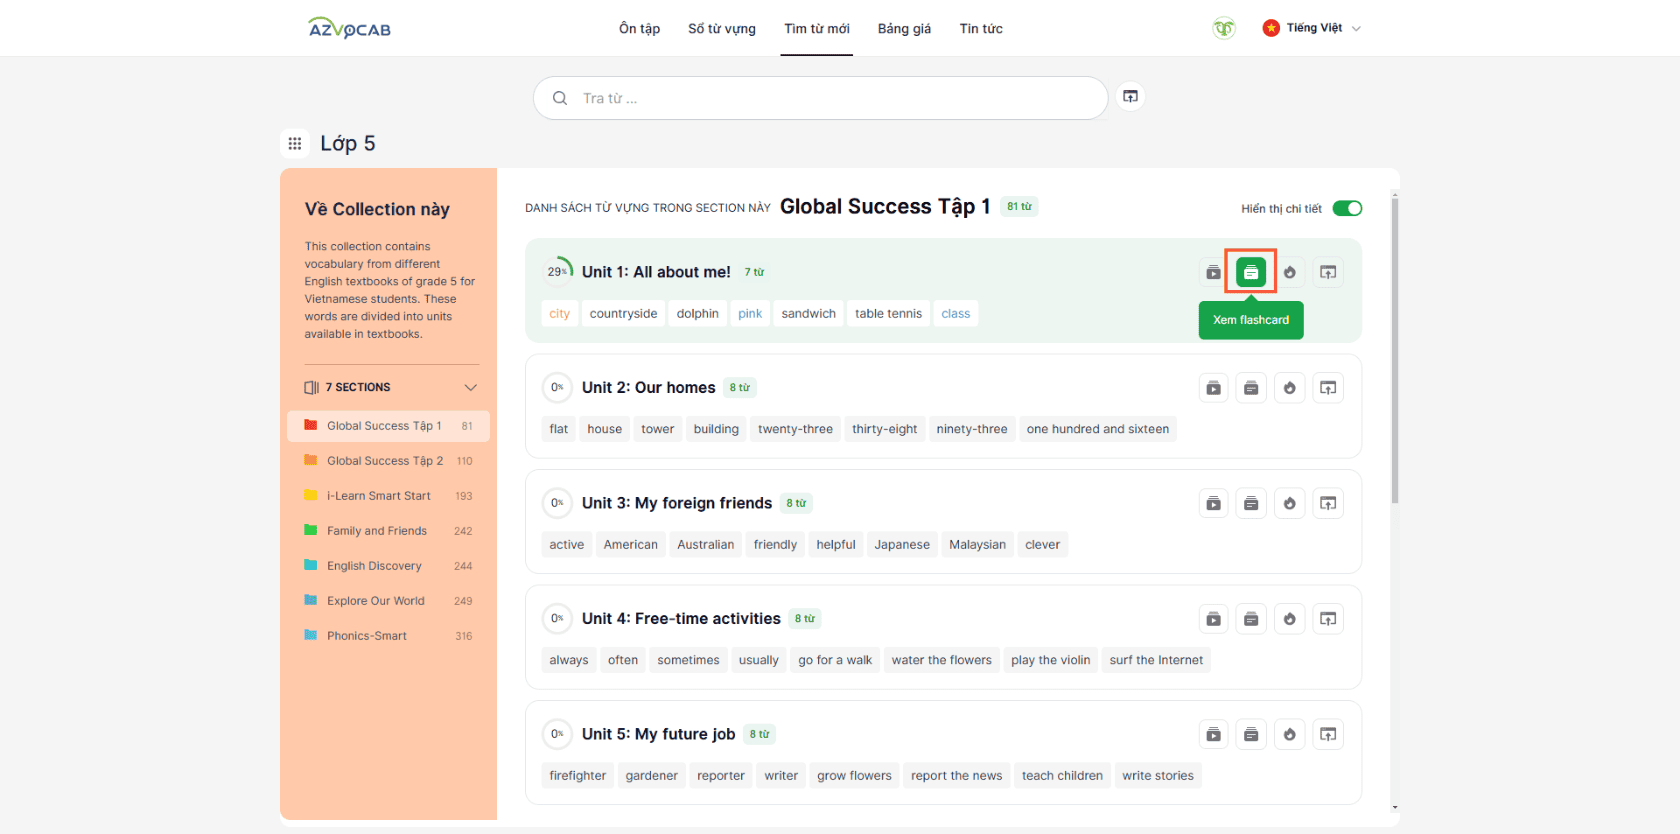Click the 29% progress ring of Unit 1

point(557,271)
